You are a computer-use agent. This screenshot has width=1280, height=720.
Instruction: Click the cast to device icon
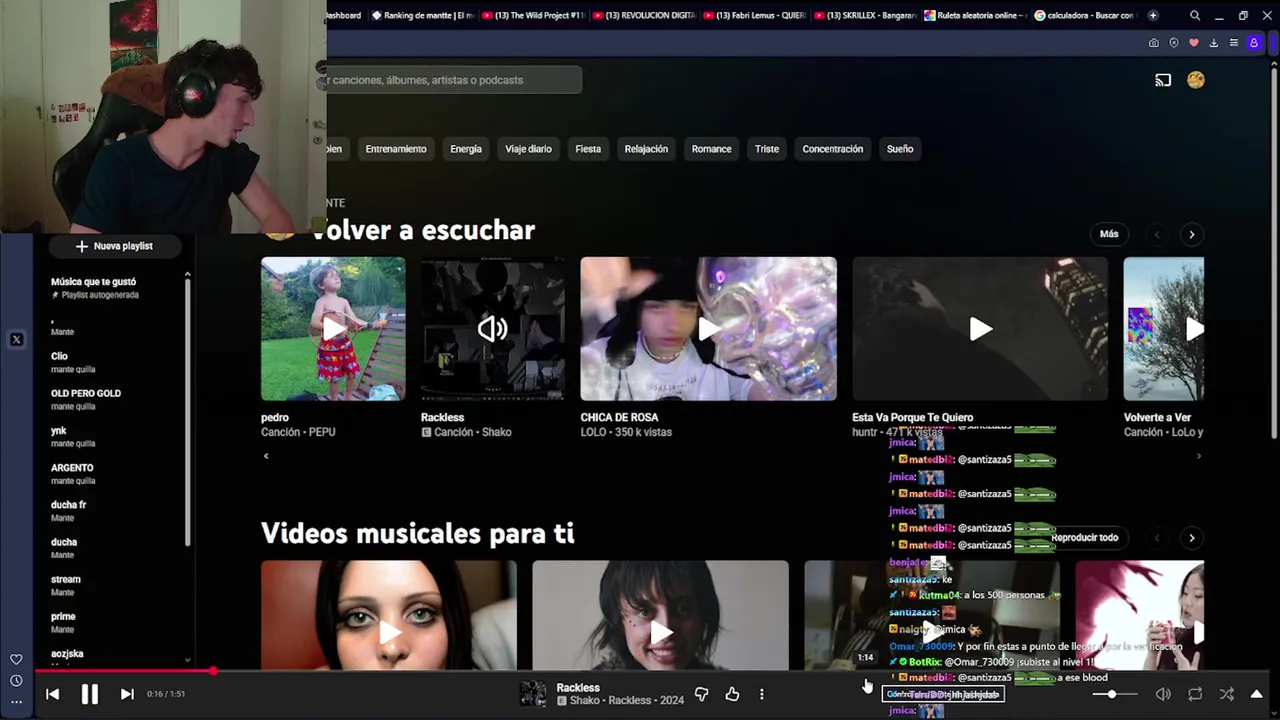coord(1163,80)
